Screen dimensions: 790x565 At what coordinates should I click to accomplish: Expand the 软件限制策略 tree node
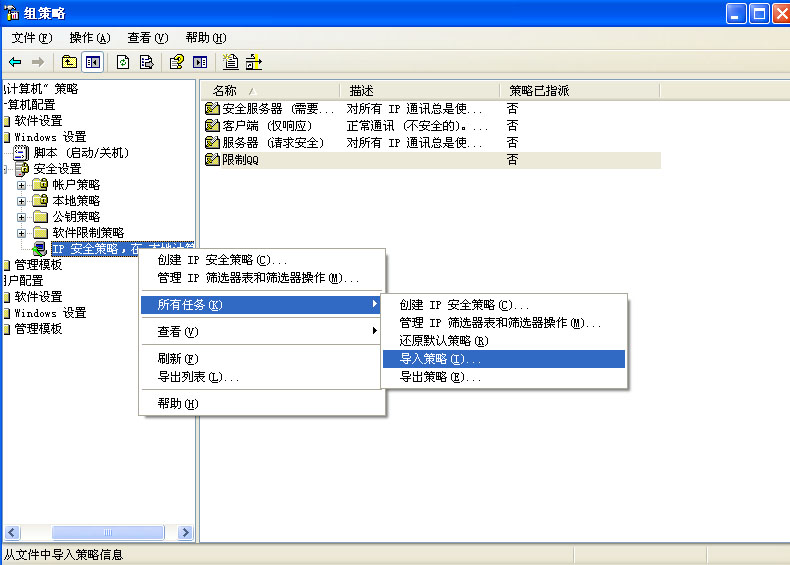pyautogui.click(x=21, y=233)
